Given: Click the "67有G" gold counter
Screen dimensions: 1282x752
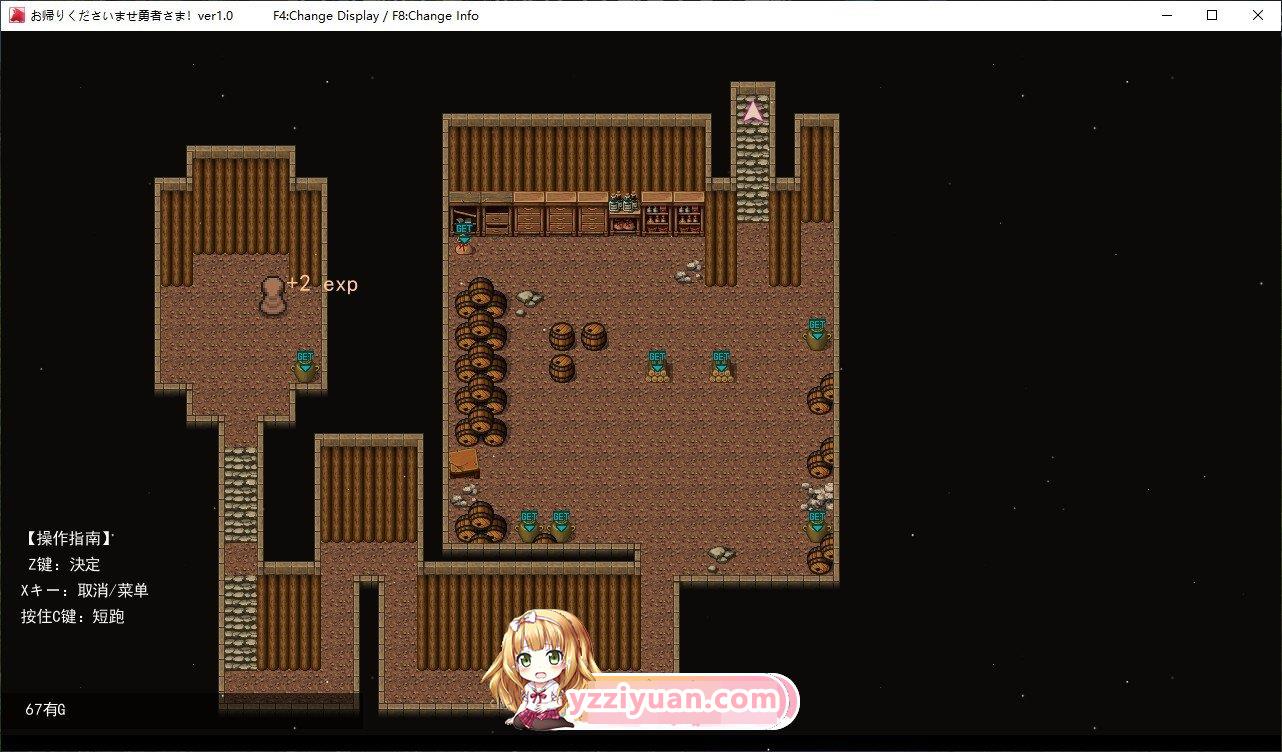Looking at the screenshot, I should pyautogui.click(x=45, y=710).
